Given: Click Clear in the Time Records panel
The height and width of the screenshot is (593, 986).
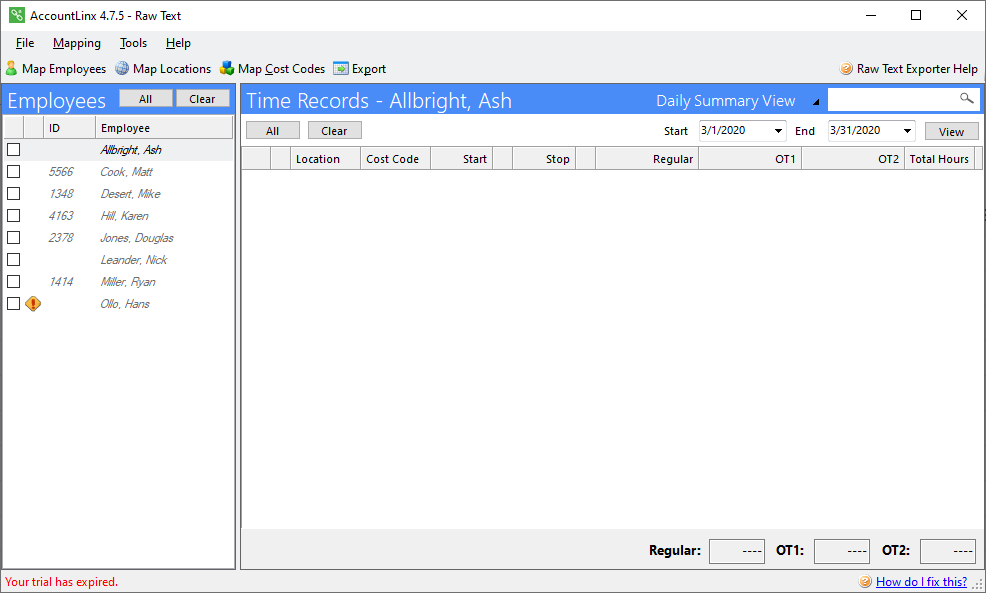Looking at the screenshot, I should coord(334,131).
